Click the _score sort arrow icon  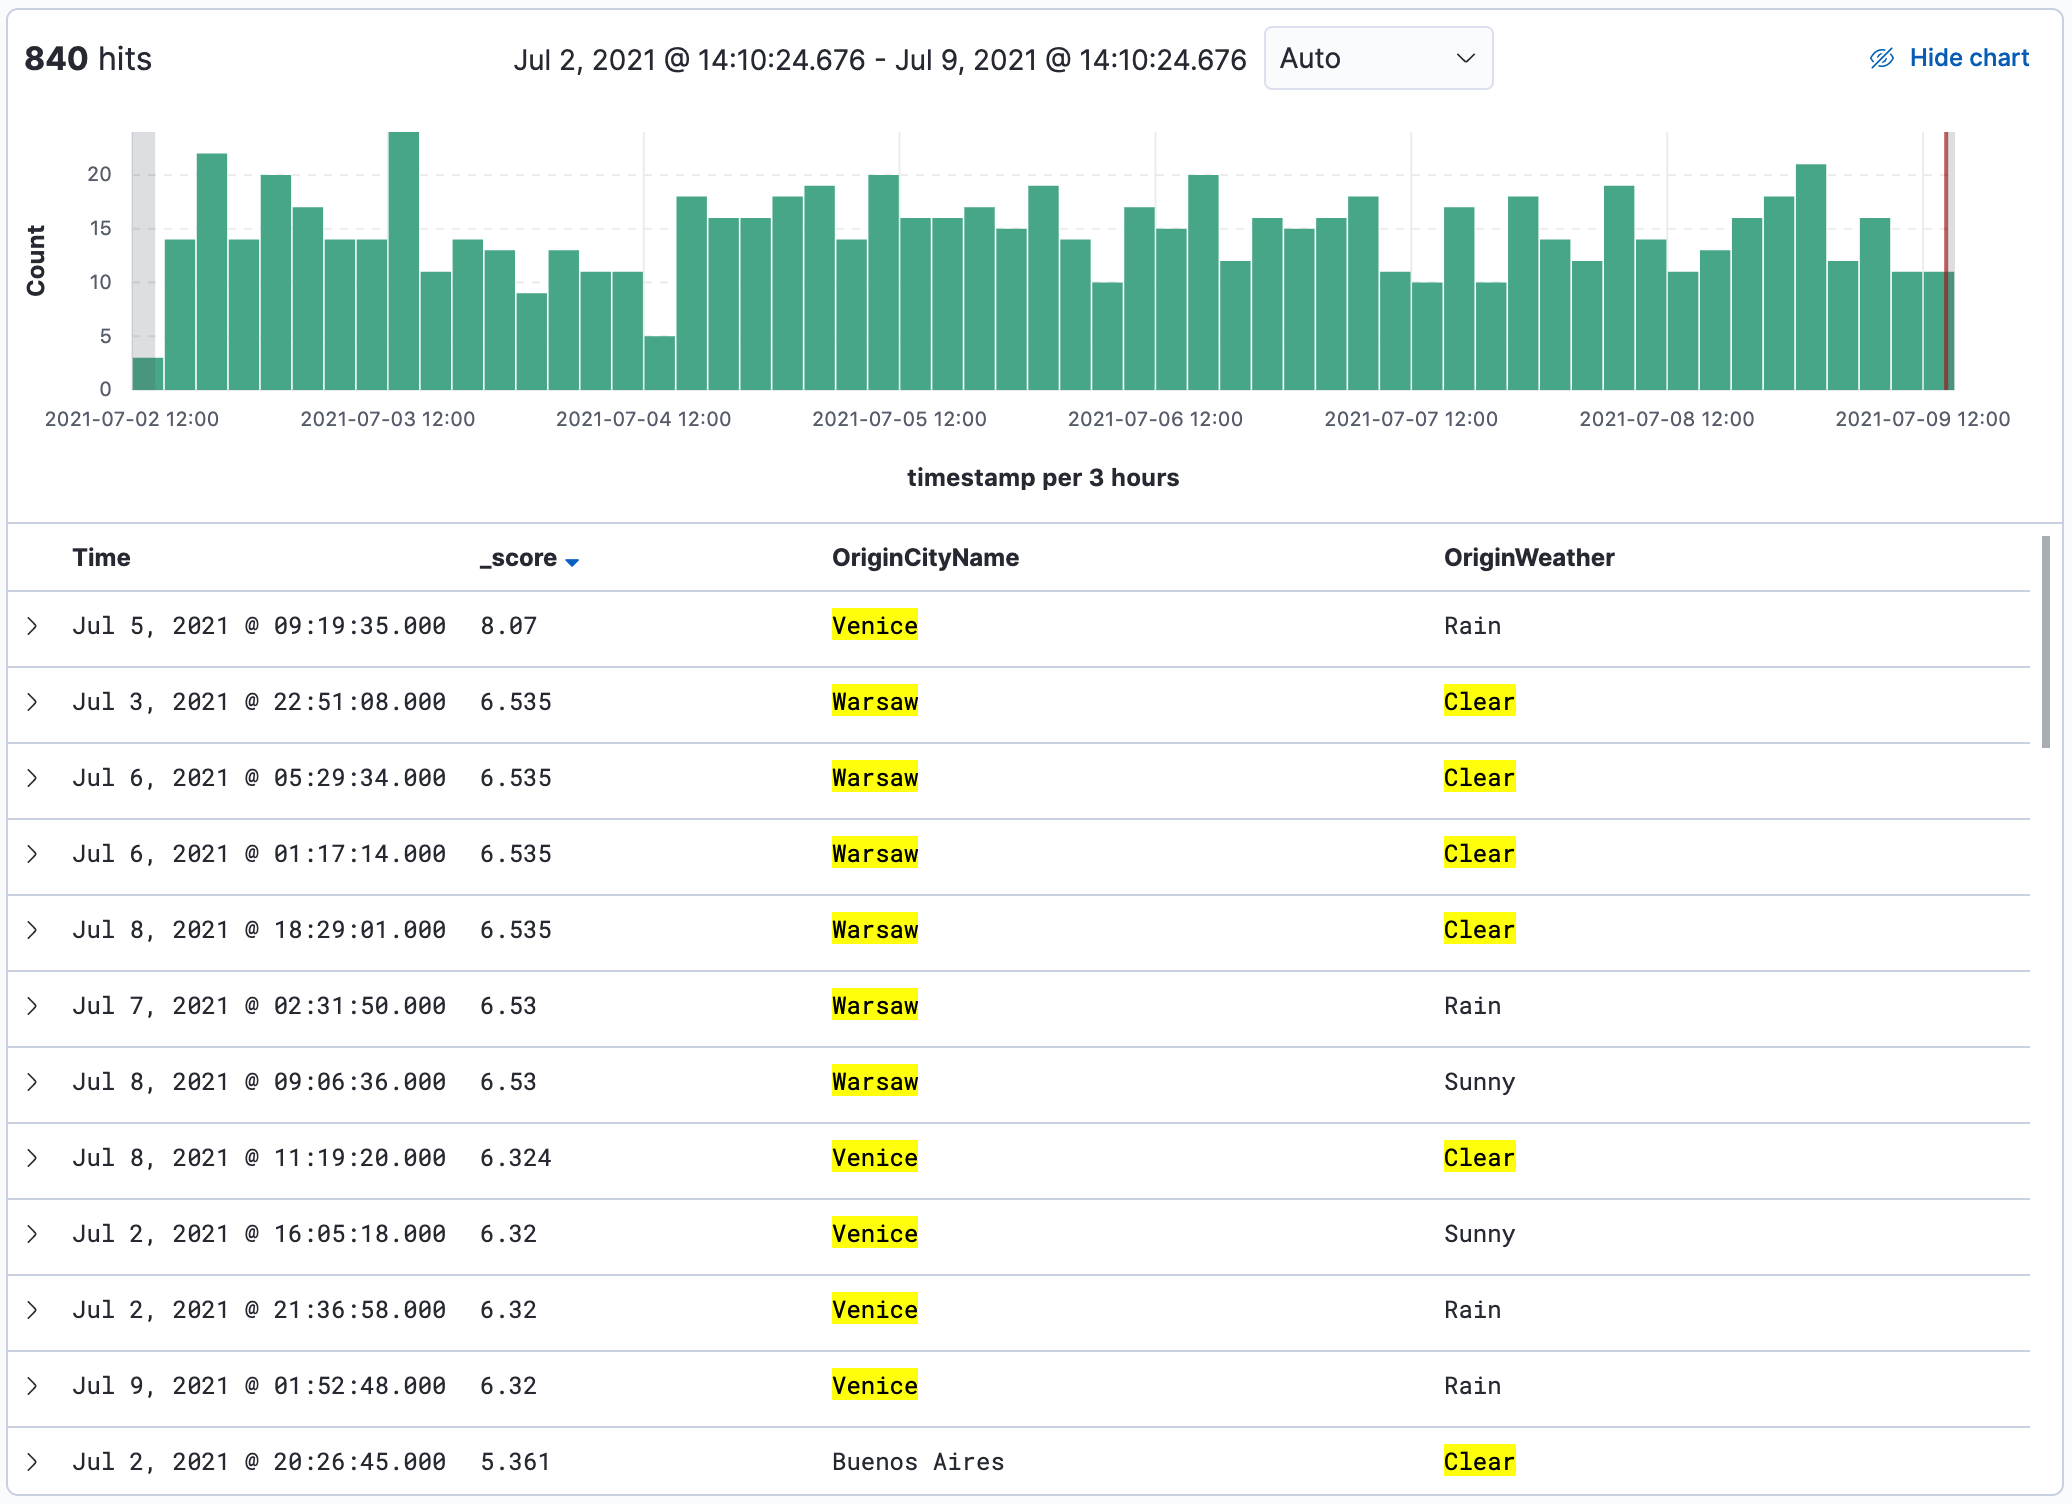click(572, 562)
